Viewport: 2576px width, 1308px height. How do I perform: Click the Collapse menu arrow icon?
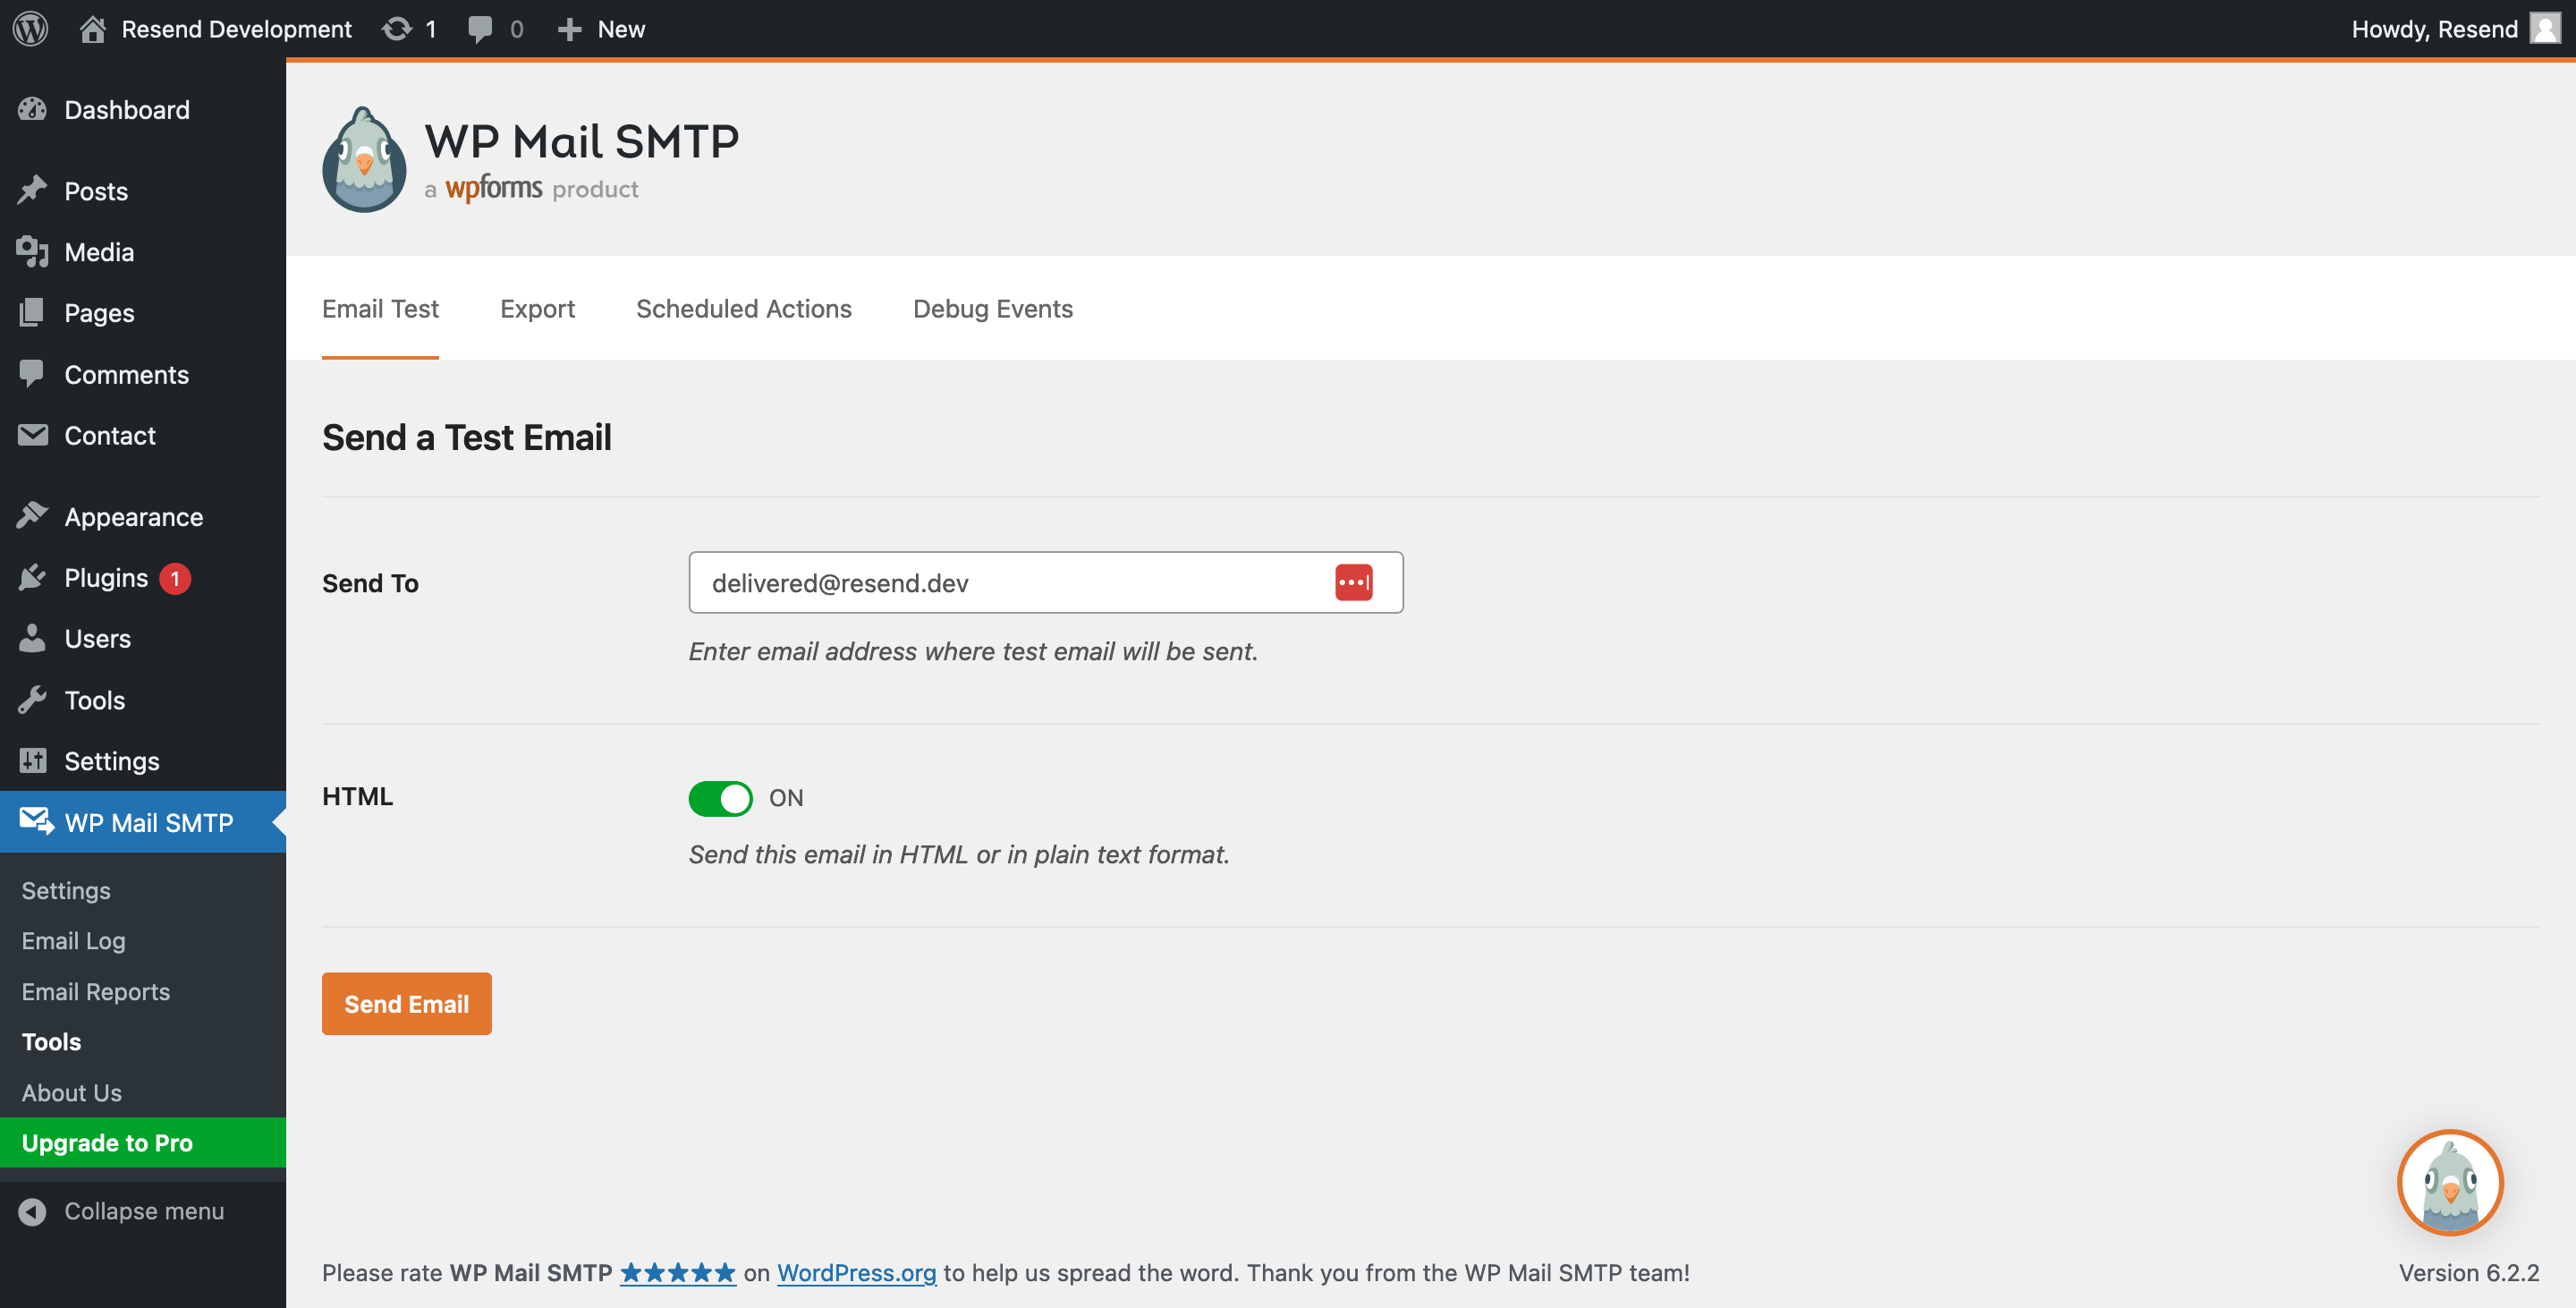coord(33,1211)
